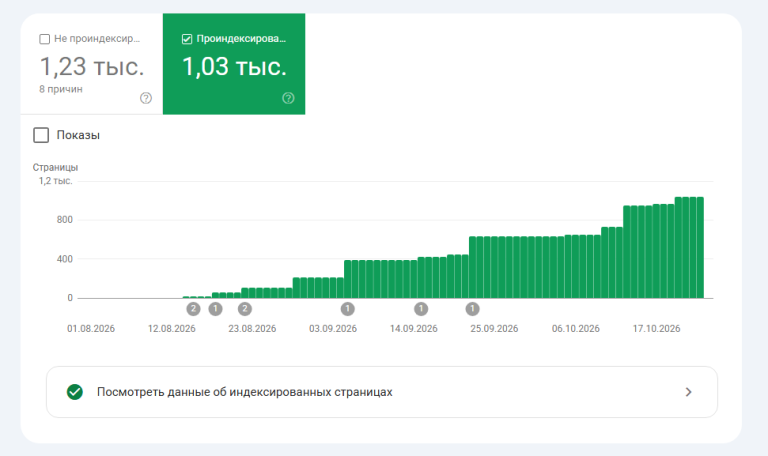This screenshot has height=456, width=768.
Task: Click the 1,2 тыс. axis label
Action: coord(56,181)
